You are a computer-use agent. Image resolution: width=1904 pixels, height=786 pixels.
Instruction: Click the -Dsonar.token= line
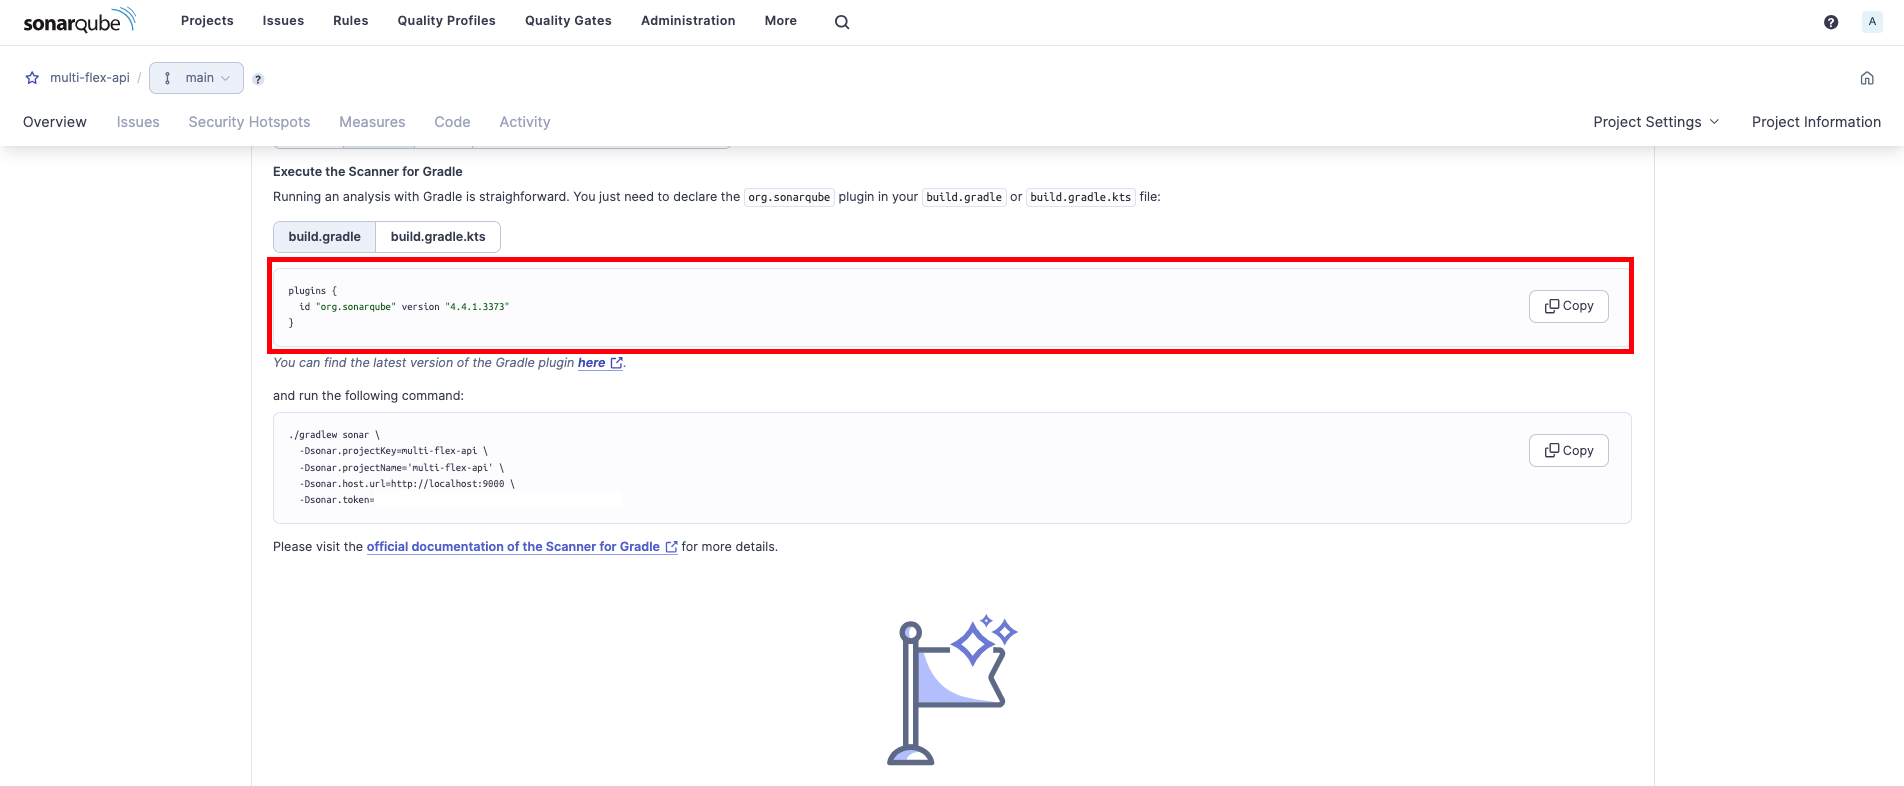click(x=337, y=500)
